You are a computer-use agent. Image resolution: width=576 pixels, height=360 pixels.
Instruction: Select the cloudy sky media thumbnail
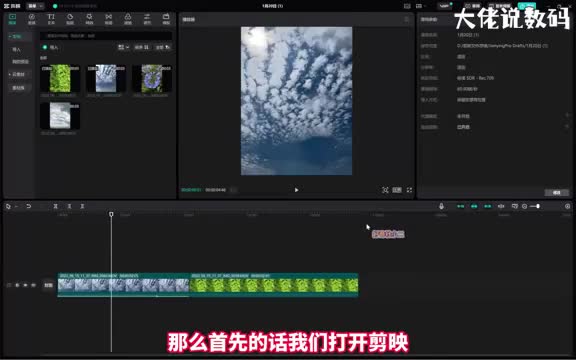click(x=106, y=79)
